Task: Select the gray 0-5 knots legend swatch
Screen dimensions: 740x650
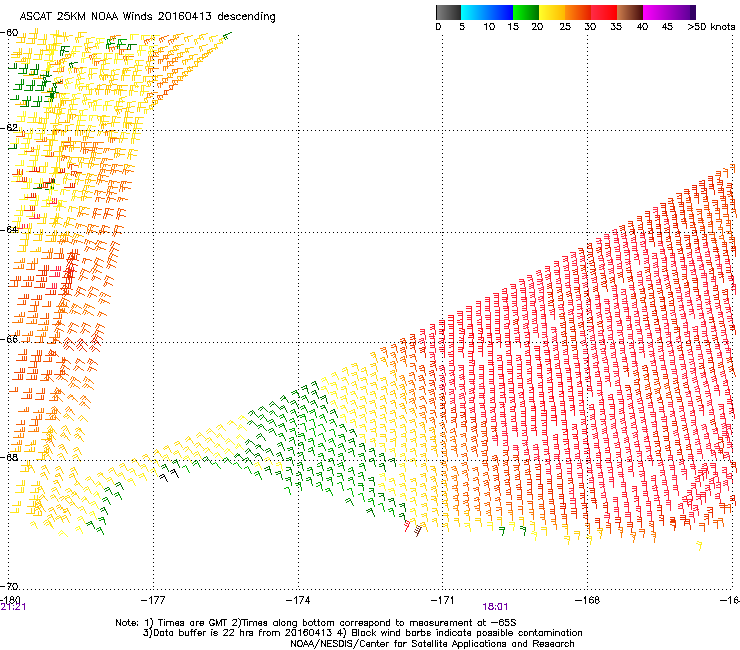Action: click(x=448, y=12)
